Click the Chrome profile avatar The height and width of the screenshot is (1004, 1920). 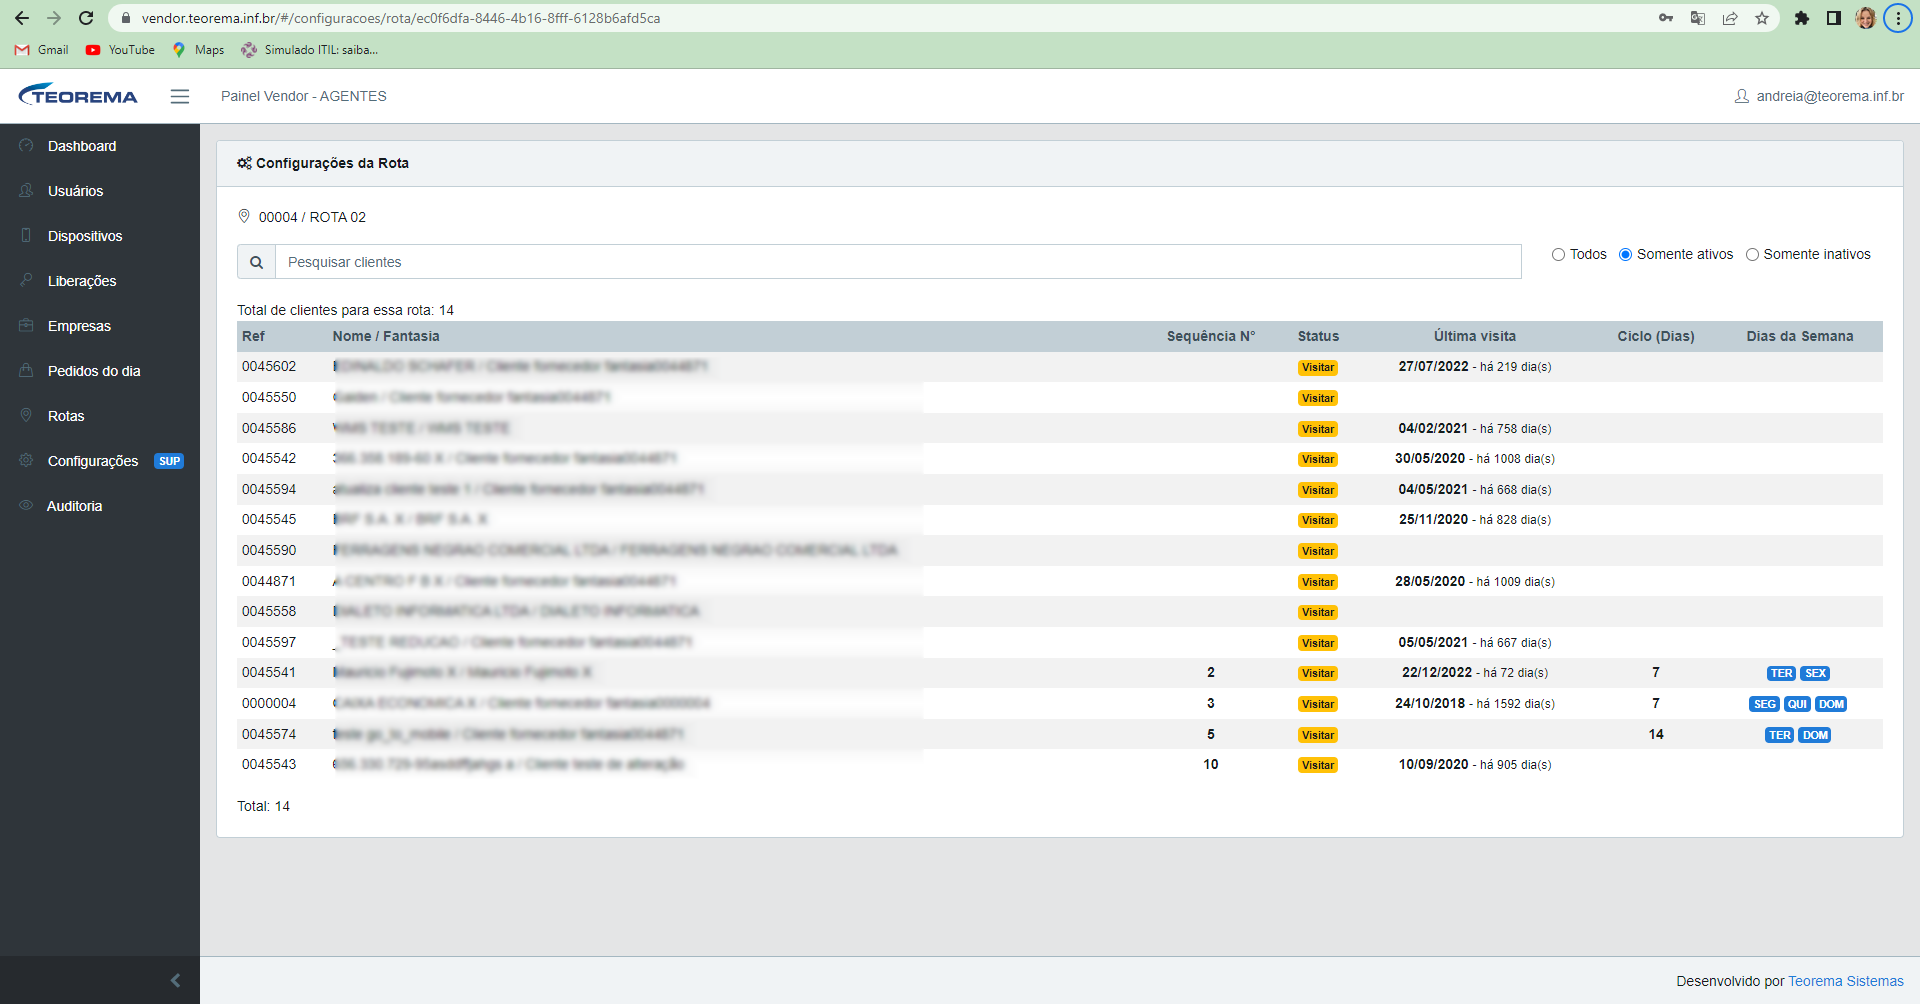(x=1866, y=18)
